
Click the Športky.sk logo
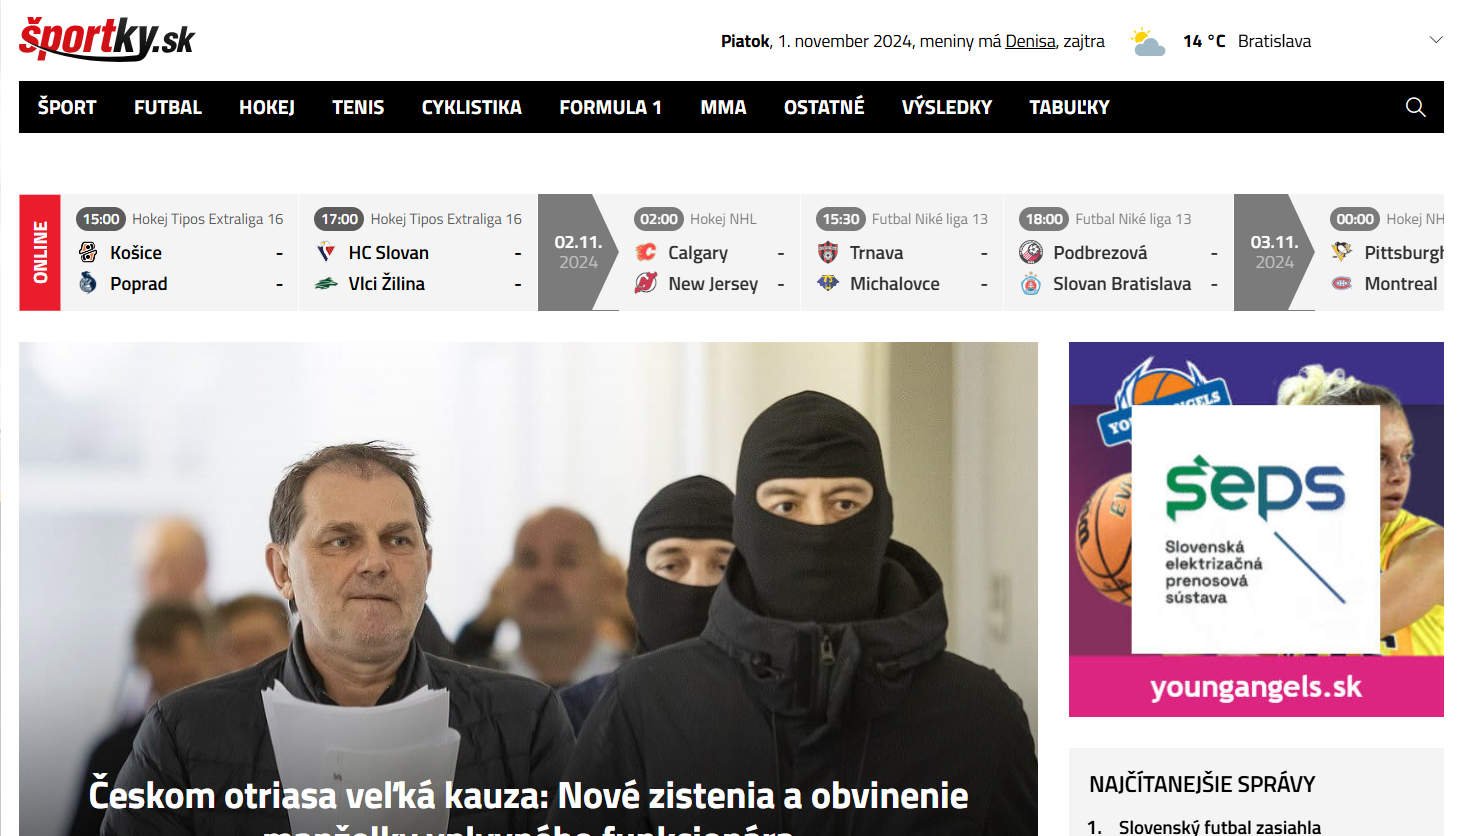(106, 39)
